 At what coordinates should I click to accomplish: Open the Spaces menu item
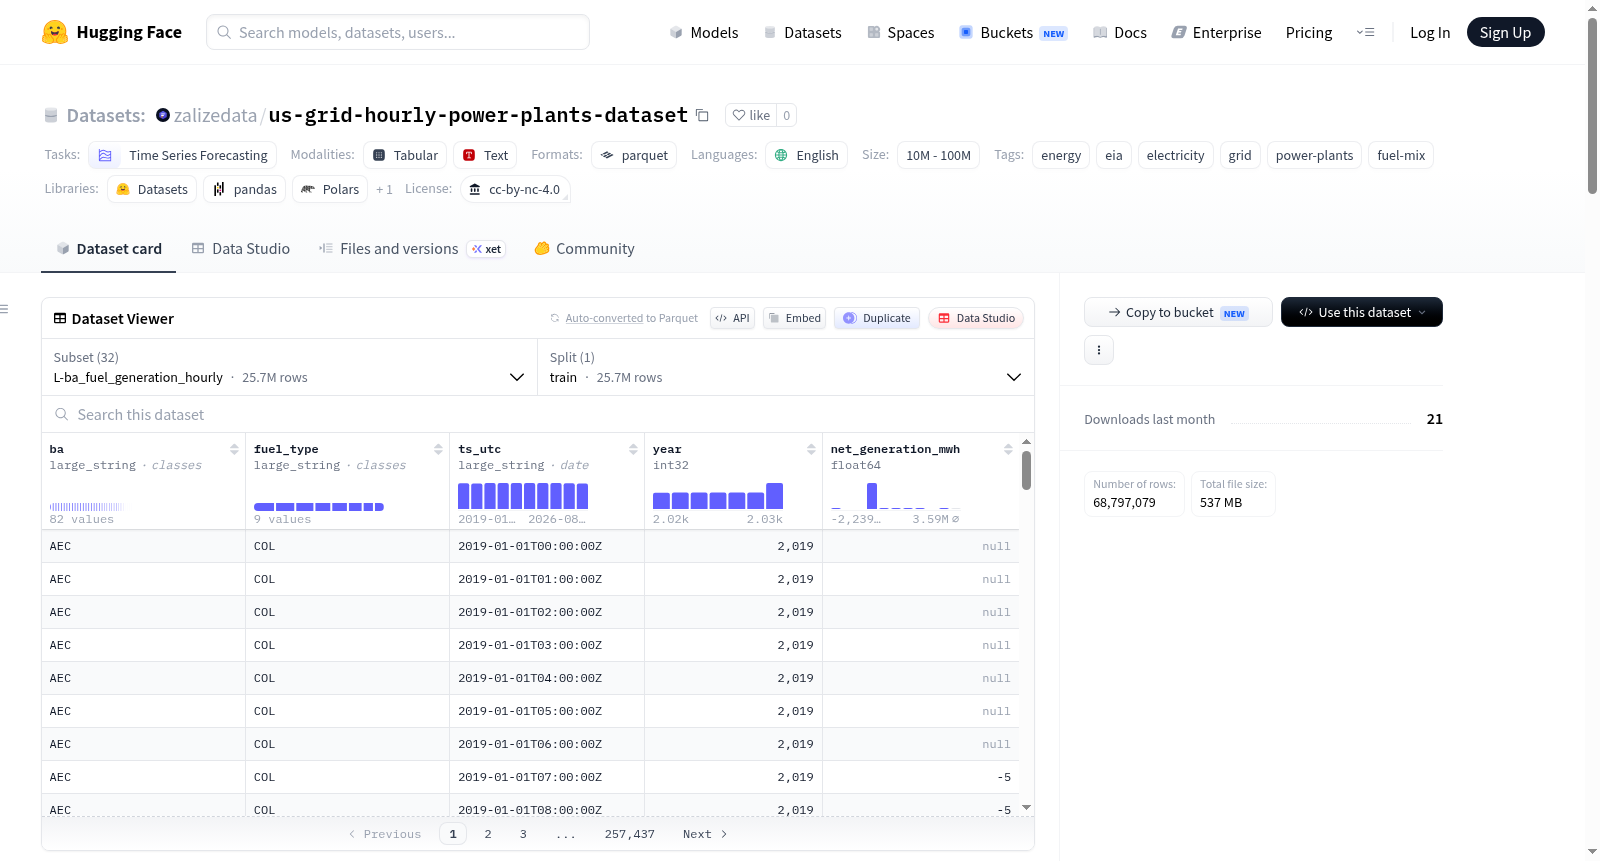coord(900,32)
